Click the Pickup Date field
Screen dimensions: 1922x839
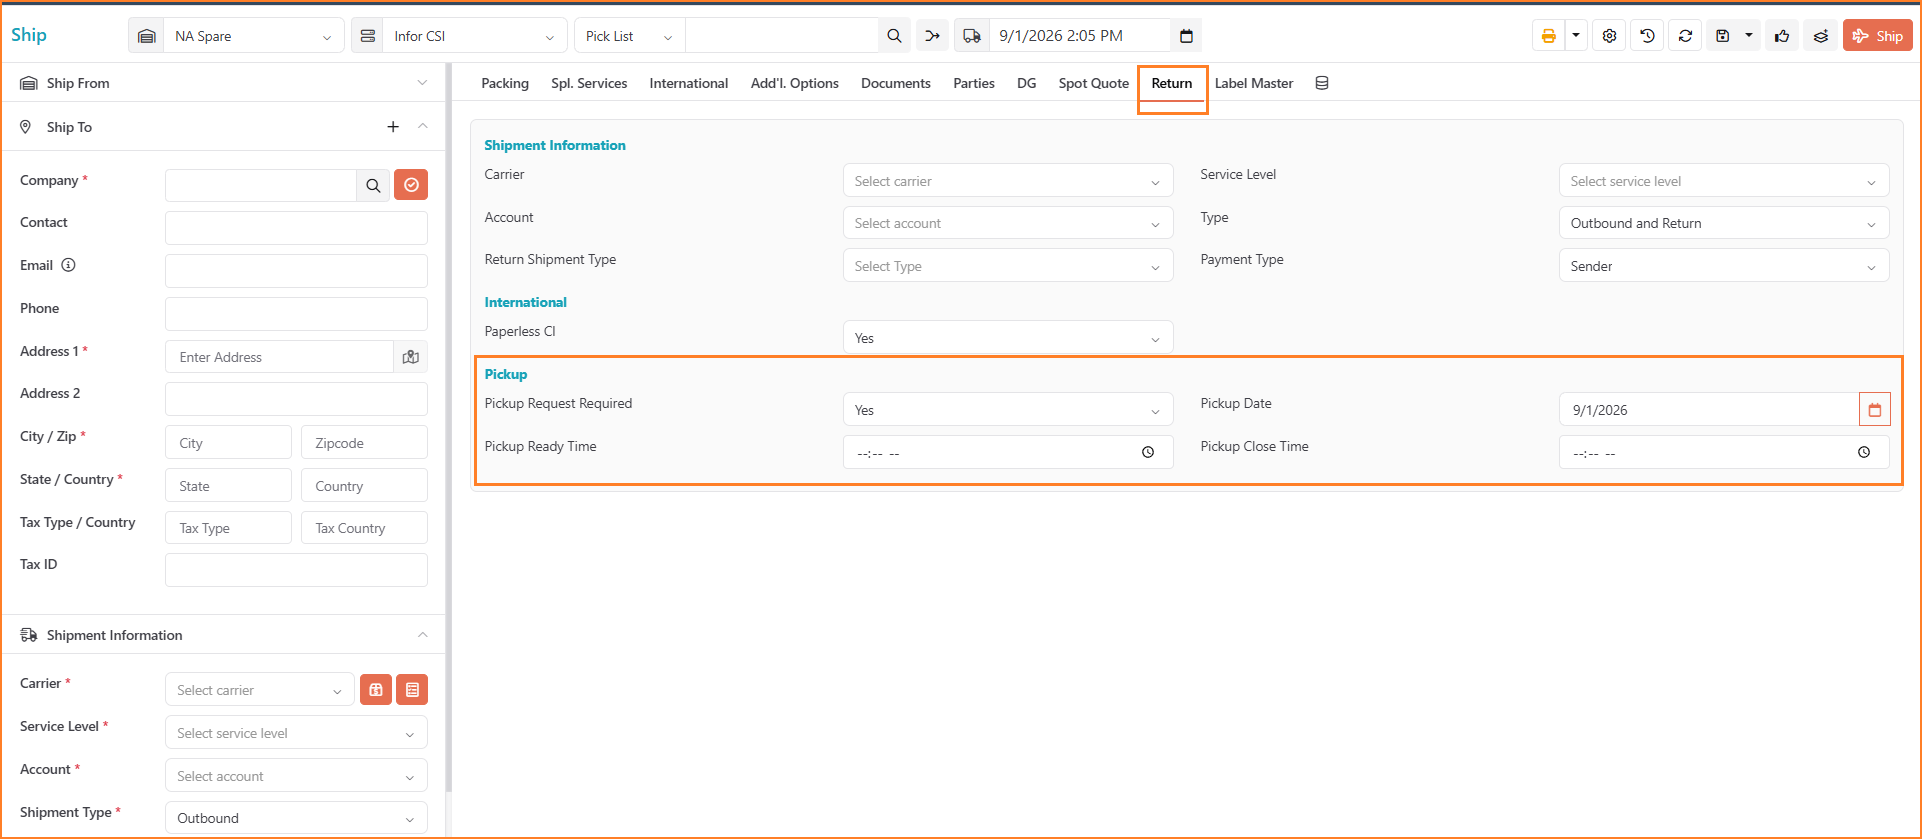1709,410
